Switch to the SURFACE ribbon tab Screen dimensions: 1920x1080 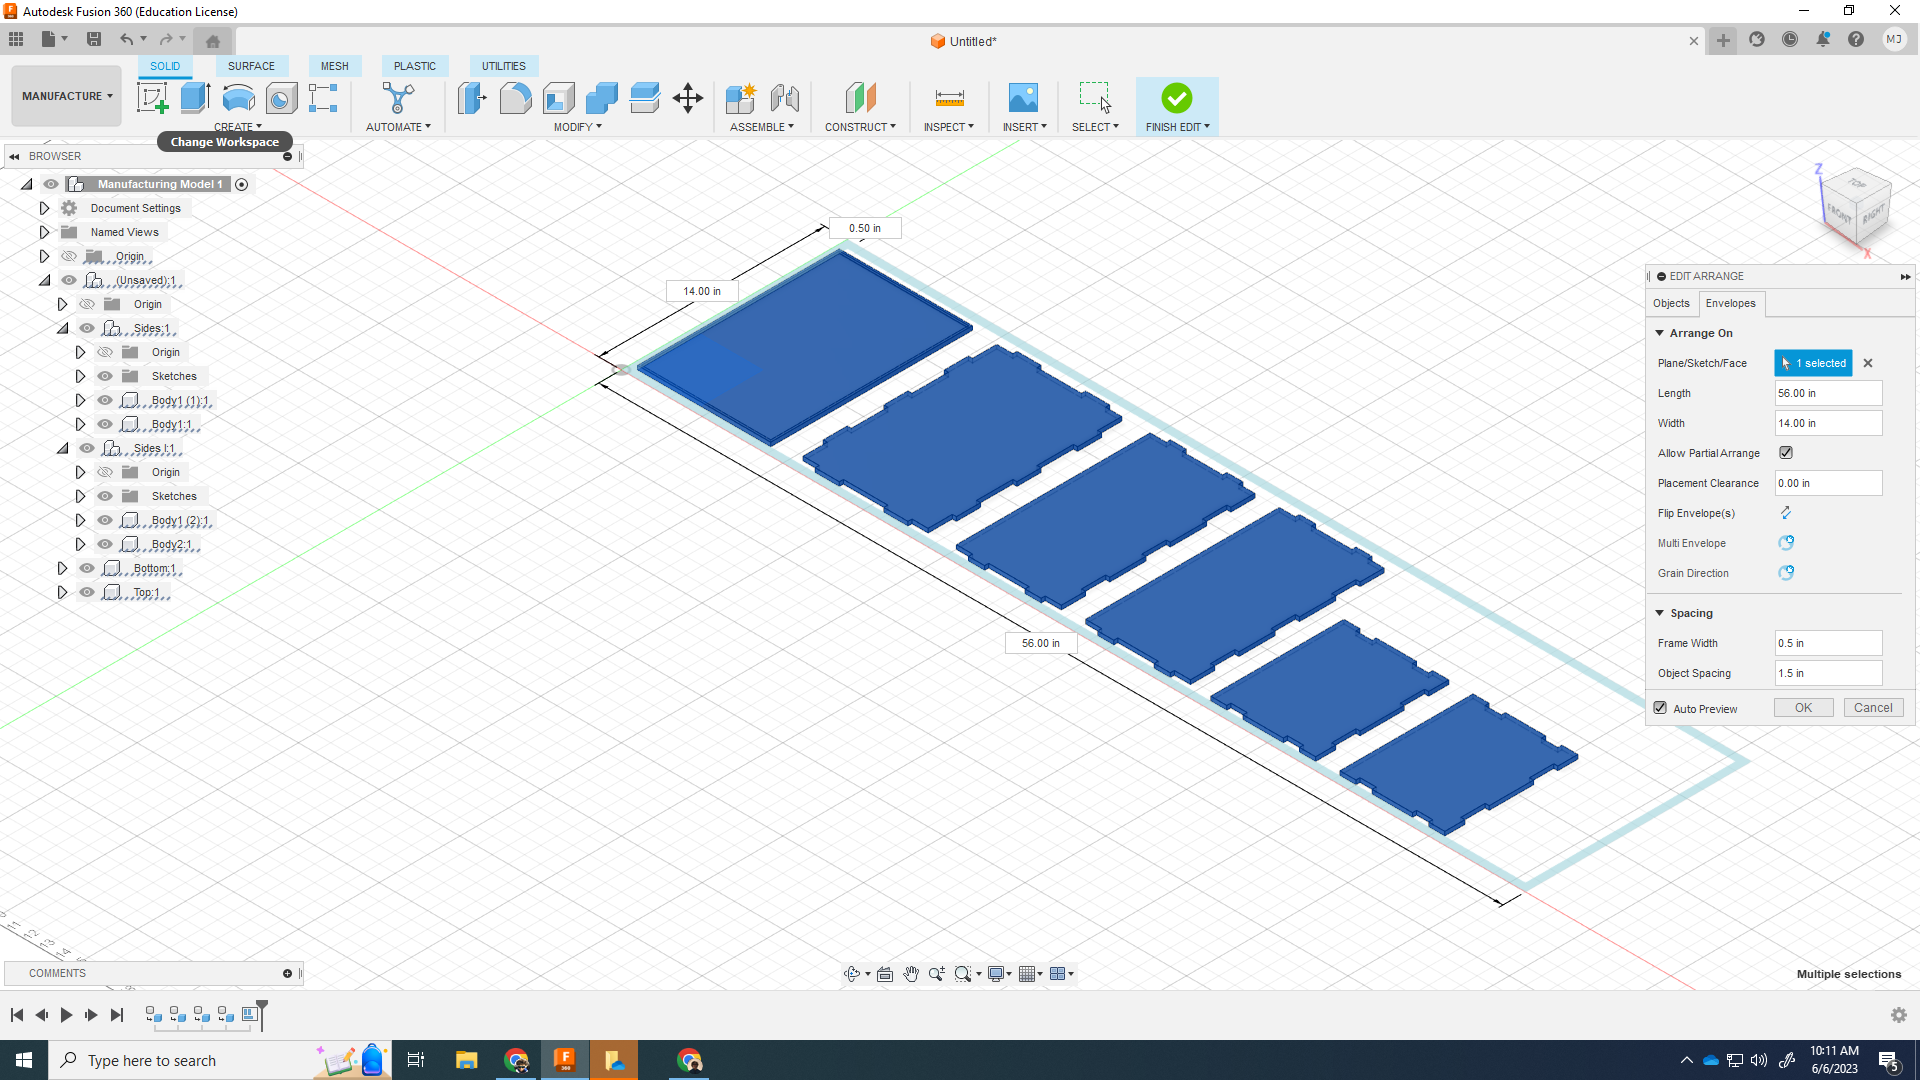[251, 66]
